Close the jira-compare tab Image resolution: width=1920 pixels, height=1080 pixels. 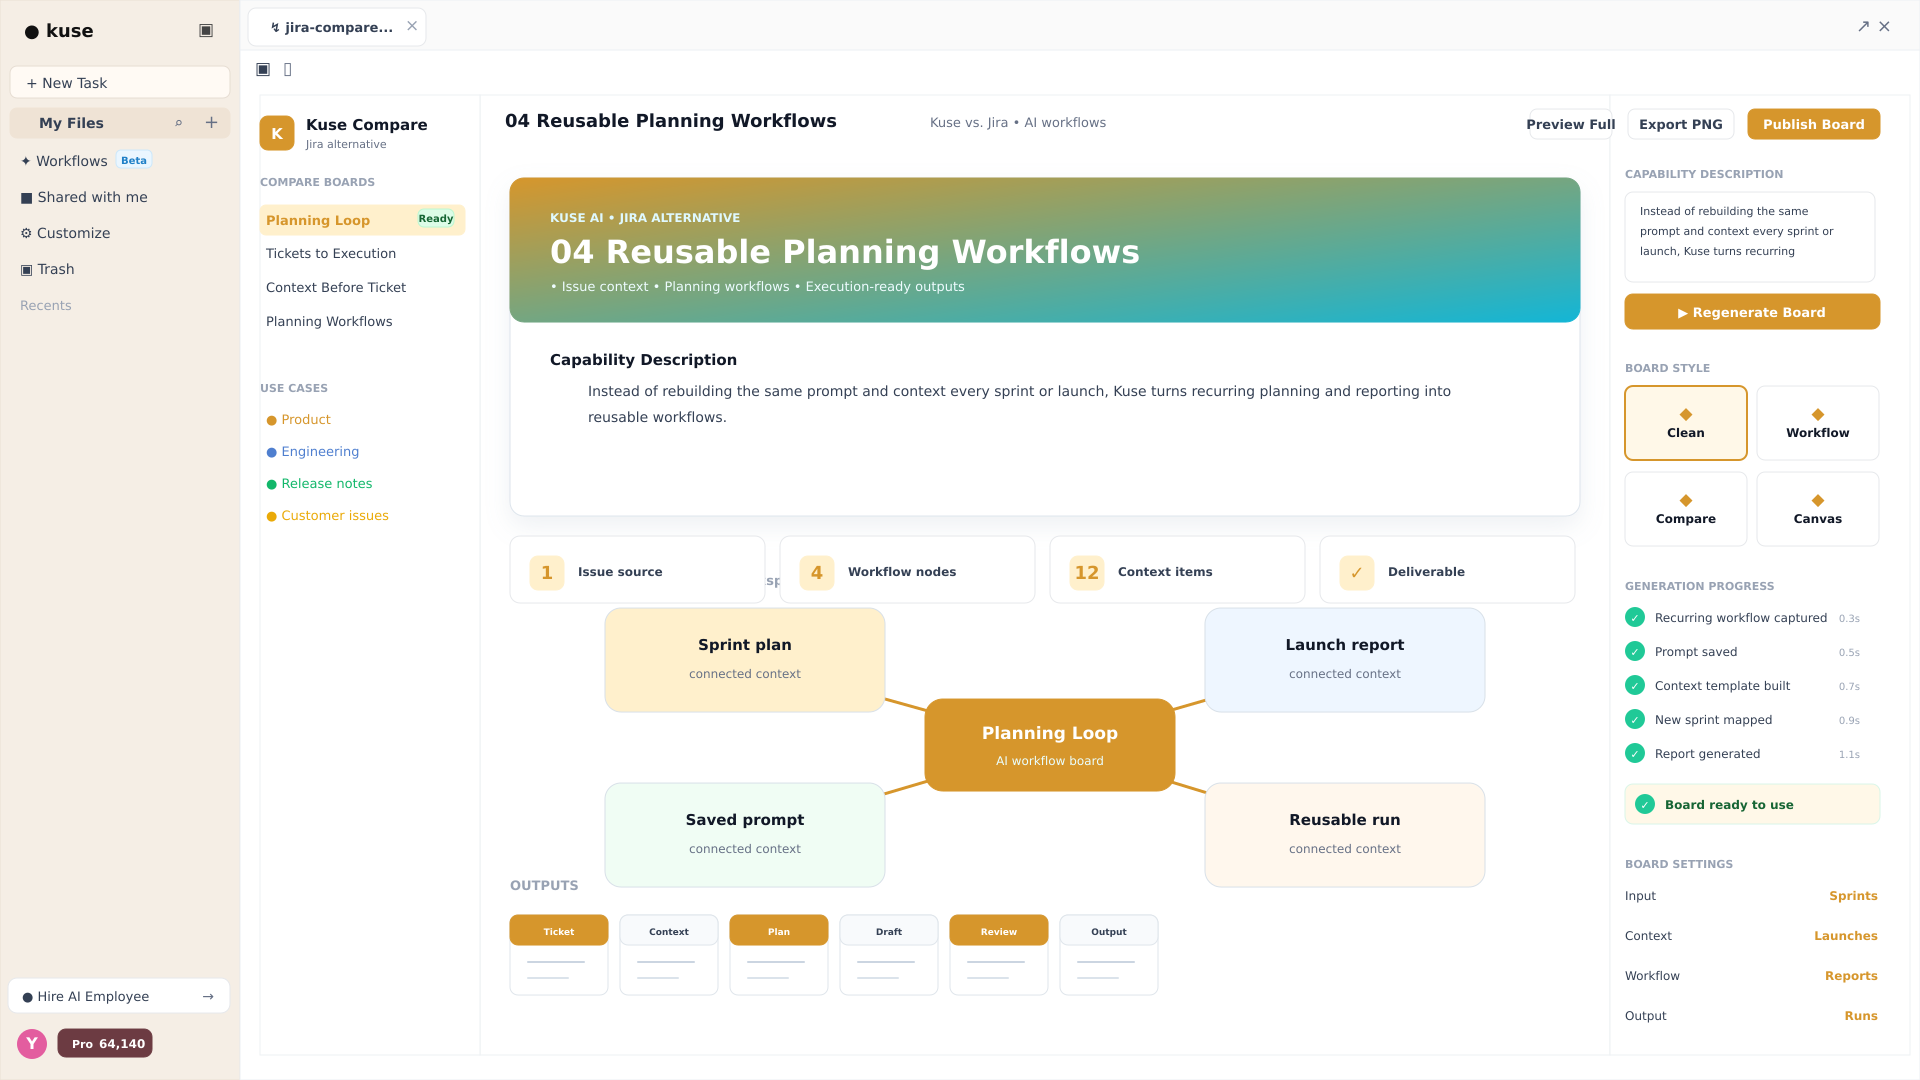412,27
